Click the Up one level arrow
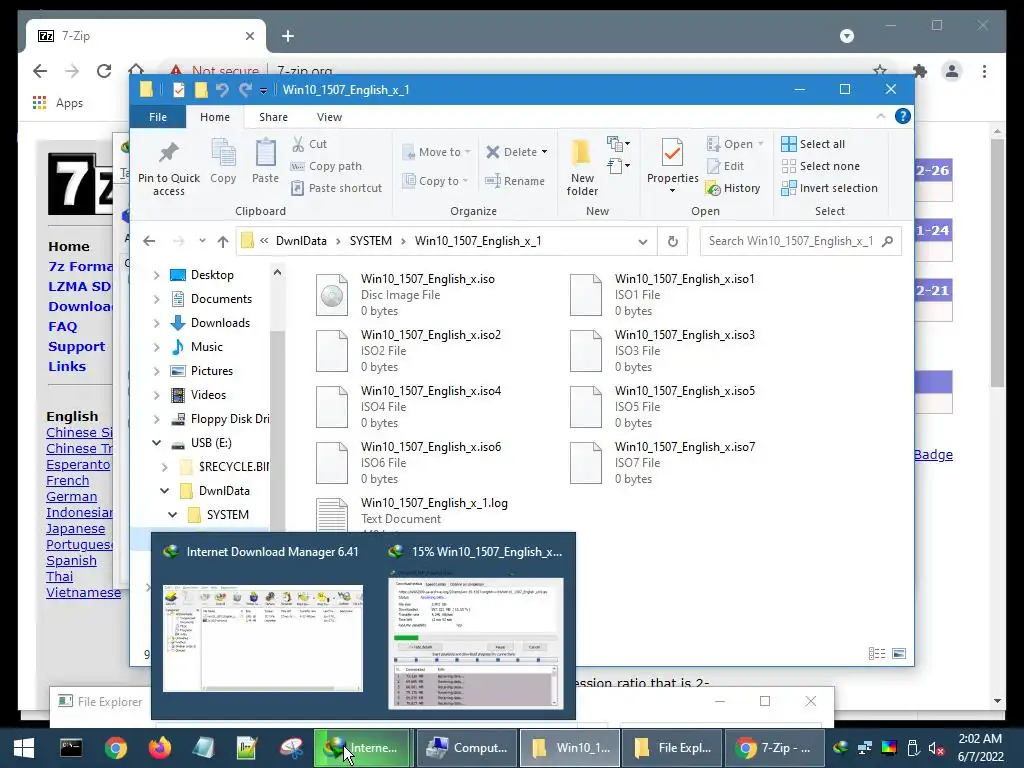This screenshot has height=768, width=1024. tap(223, 242)
